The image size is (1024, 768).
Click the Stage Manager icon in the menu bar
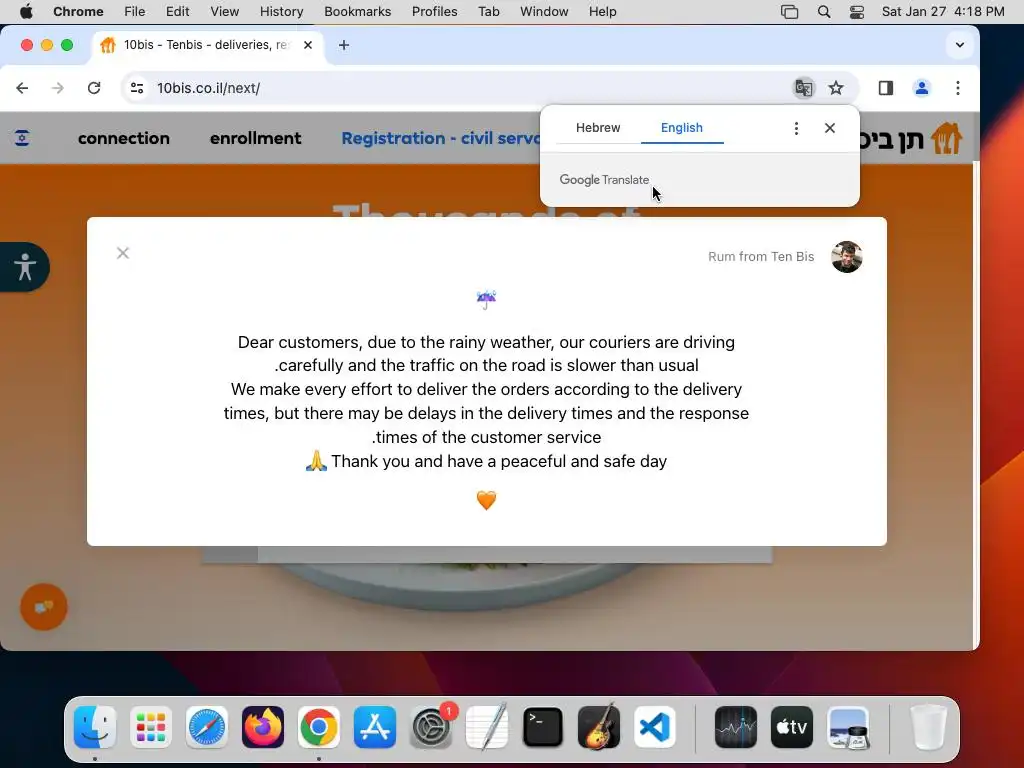point(790,11)
